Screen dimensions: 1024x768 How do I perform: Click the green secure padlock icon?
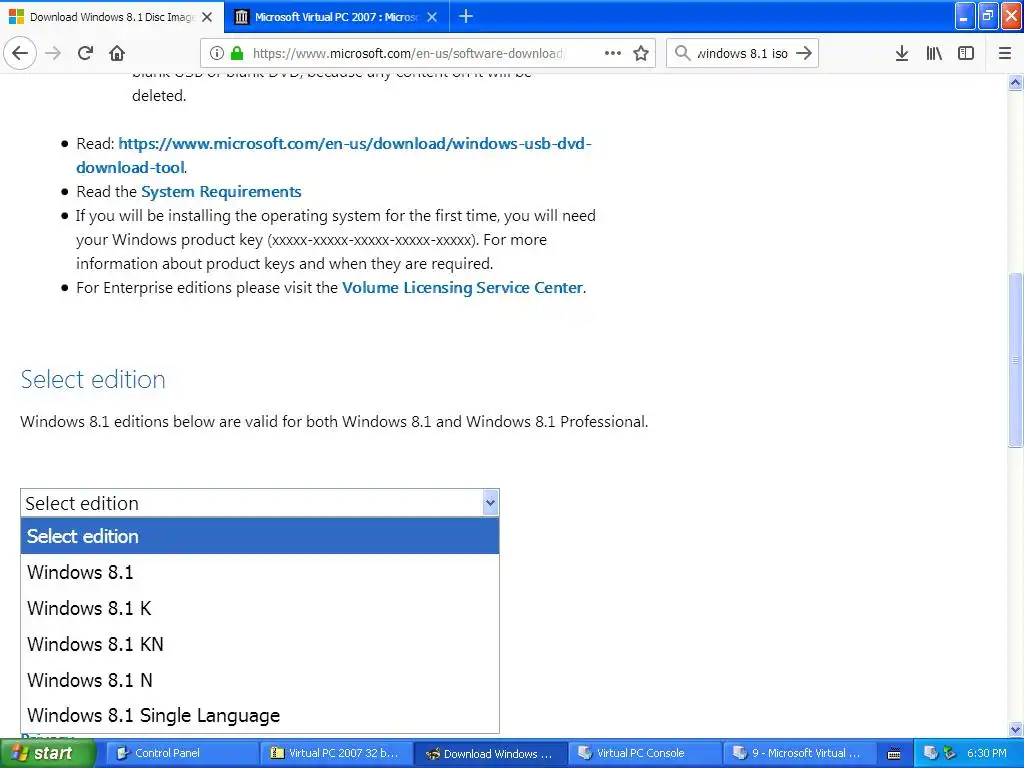[x=237, y=53]
